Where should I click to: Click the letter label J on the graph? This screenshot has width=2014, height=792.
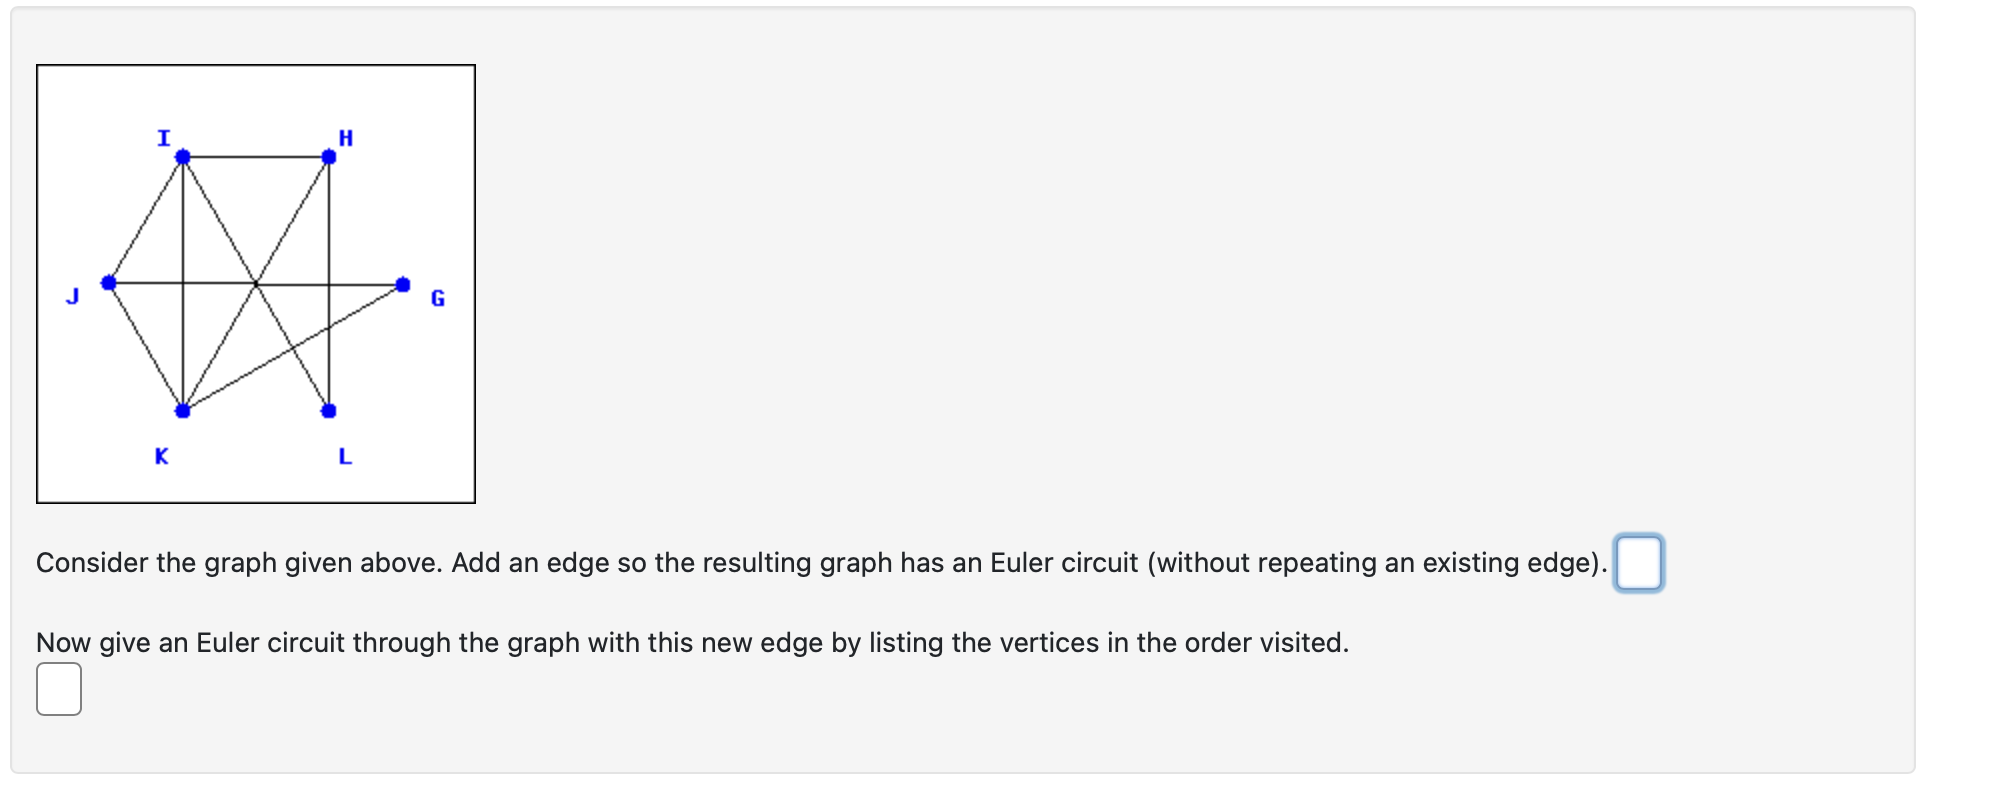(74, 296)
